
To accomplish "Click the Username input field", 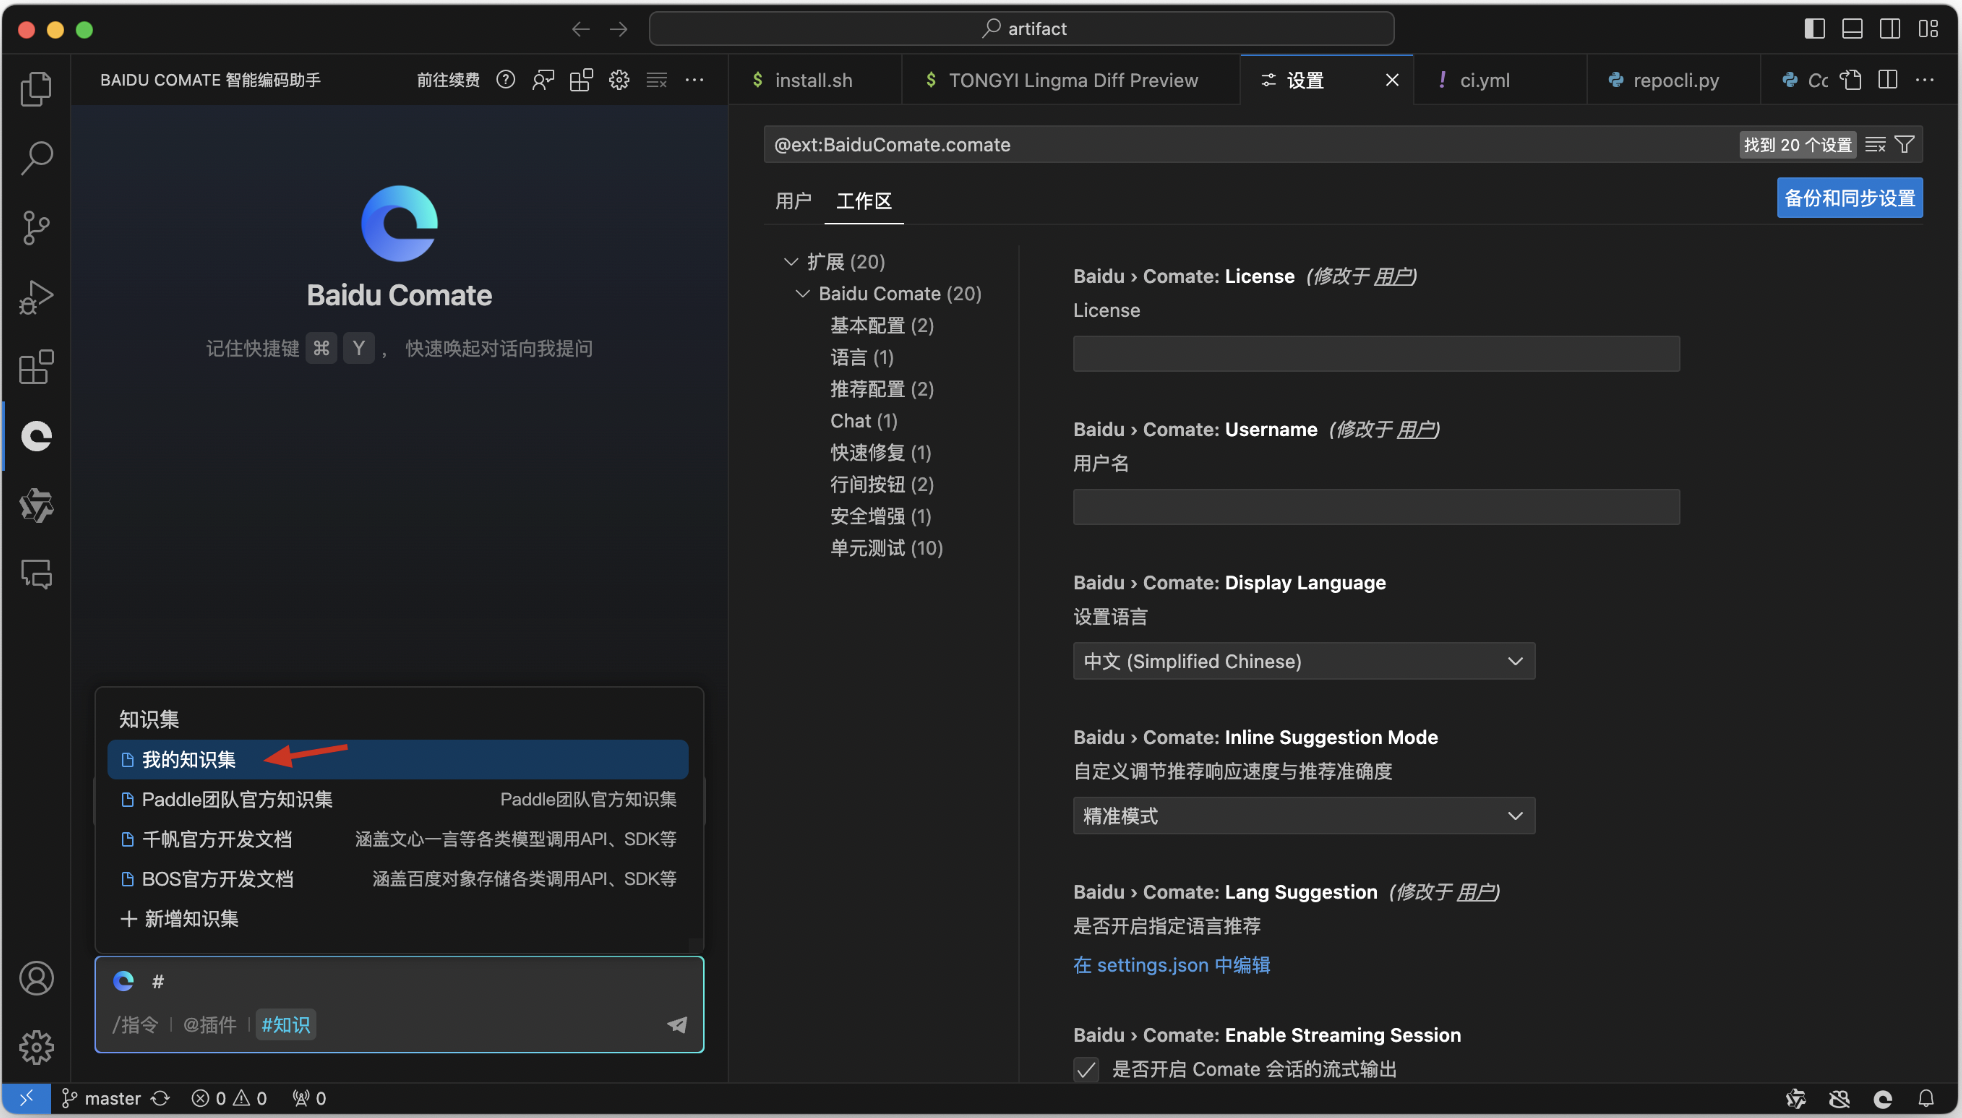I will (x=1376, y=507).
